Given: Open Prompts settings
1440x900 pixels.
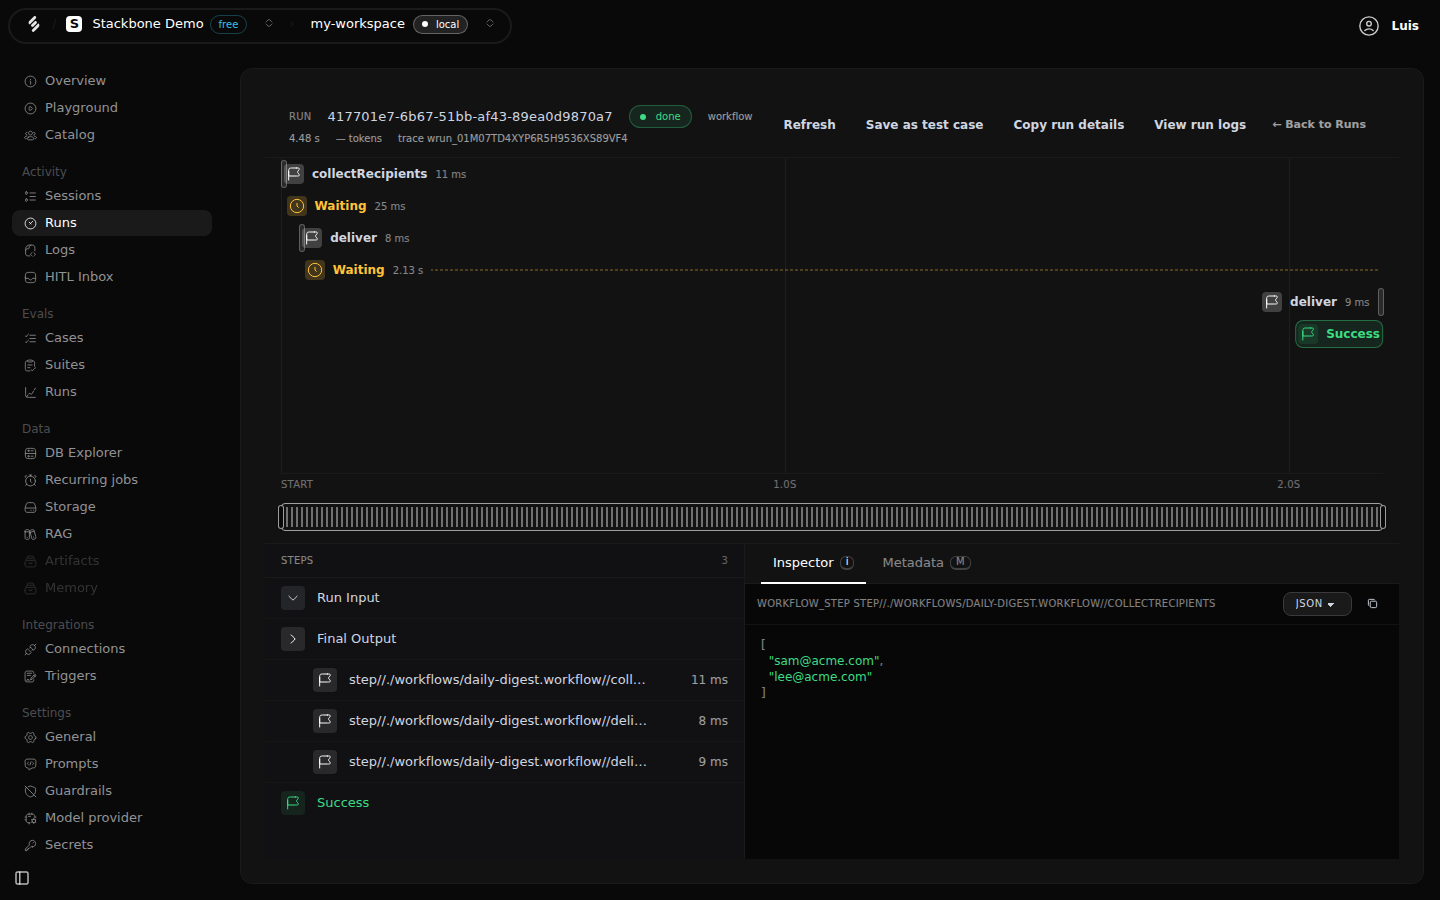Looking at the screenshot, I should pos(112,764).
